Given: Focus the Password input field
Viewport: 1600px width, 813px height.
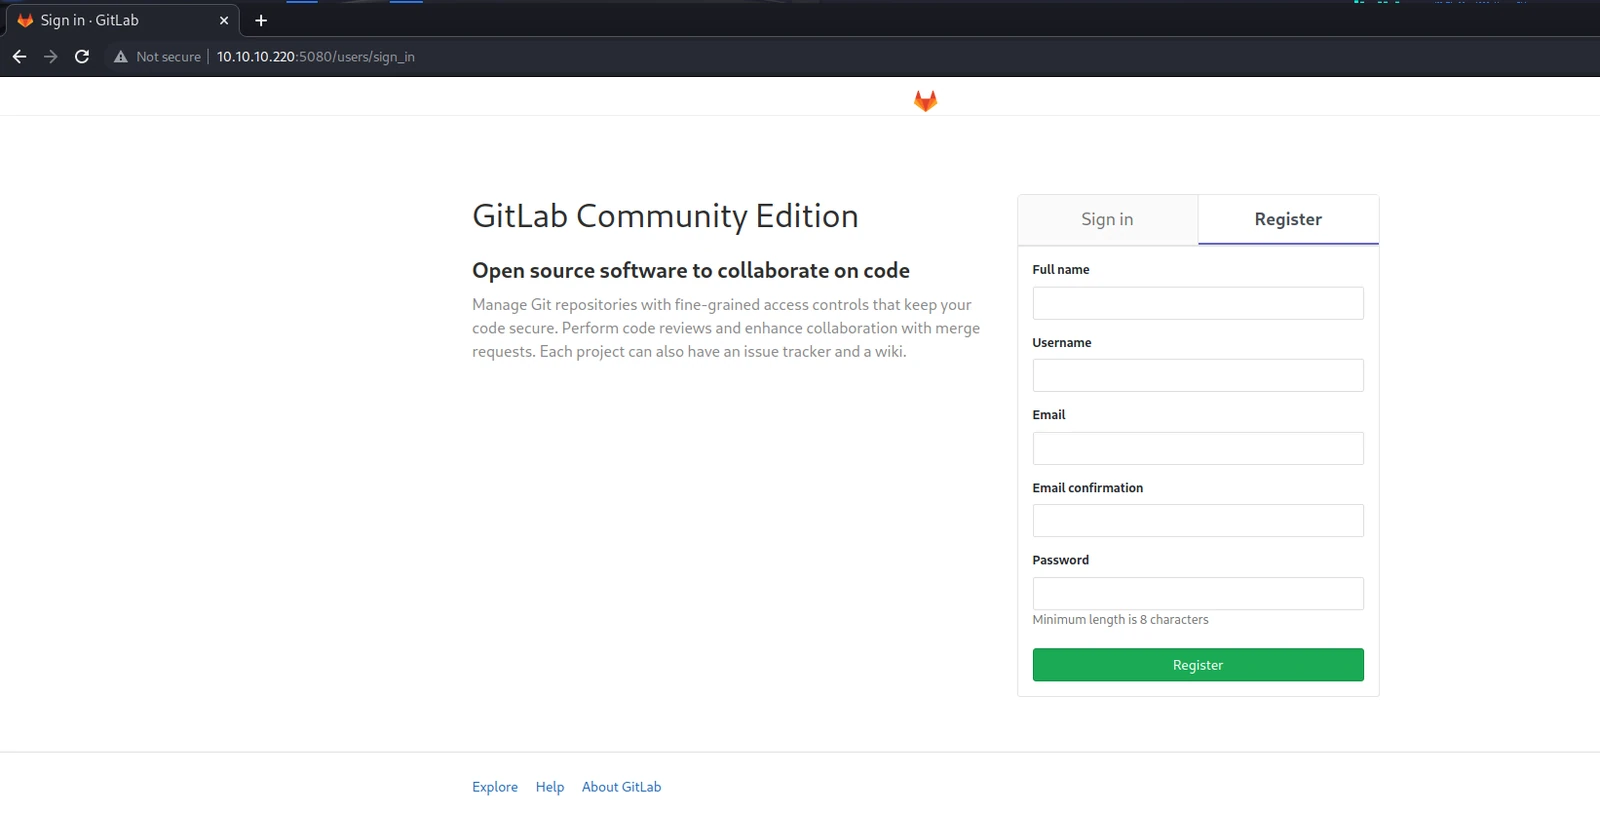Looking at the screenshot, I should click(1198, 593).
